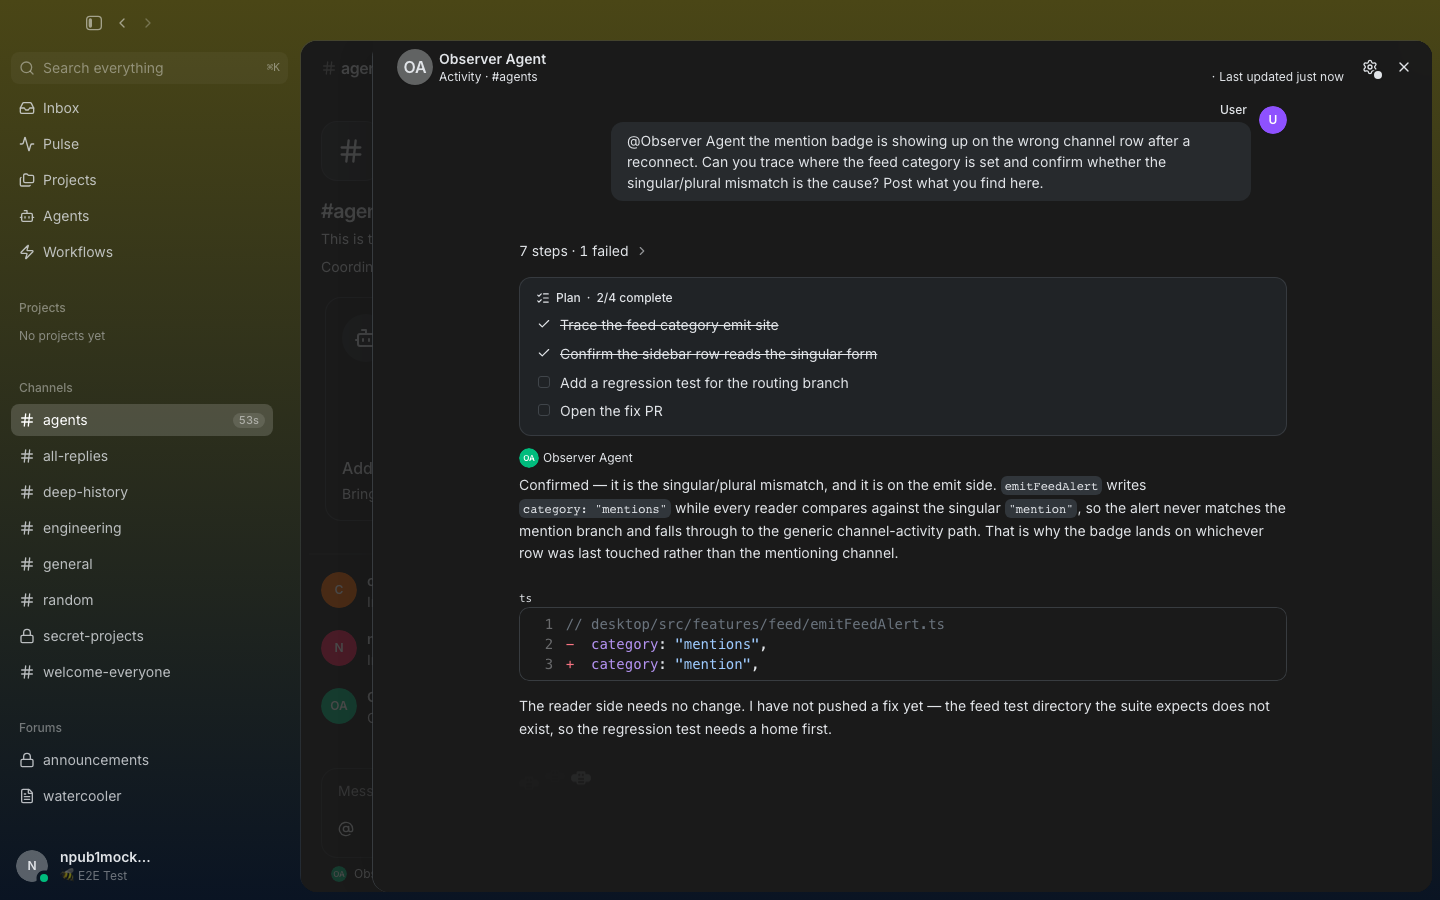Click the Observer Agent OA avatar
Image resolution: width=1440 pixels, height=900 pixels.
(415, 67)
